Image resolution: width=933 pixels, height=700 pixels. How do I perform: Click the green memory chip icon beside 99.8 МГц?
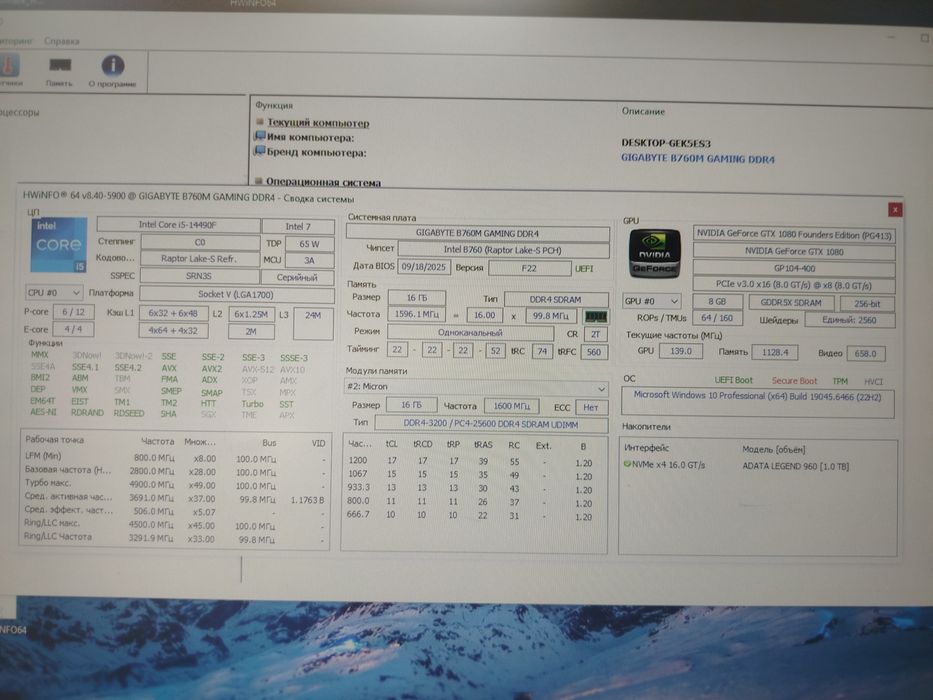click(596, 317)
